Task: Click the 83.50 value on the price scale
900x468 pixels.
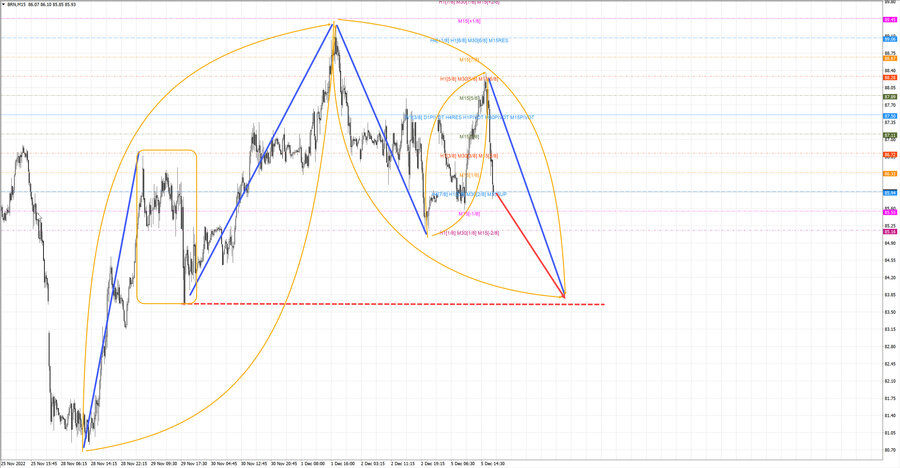Action: (x=890, y=312)
